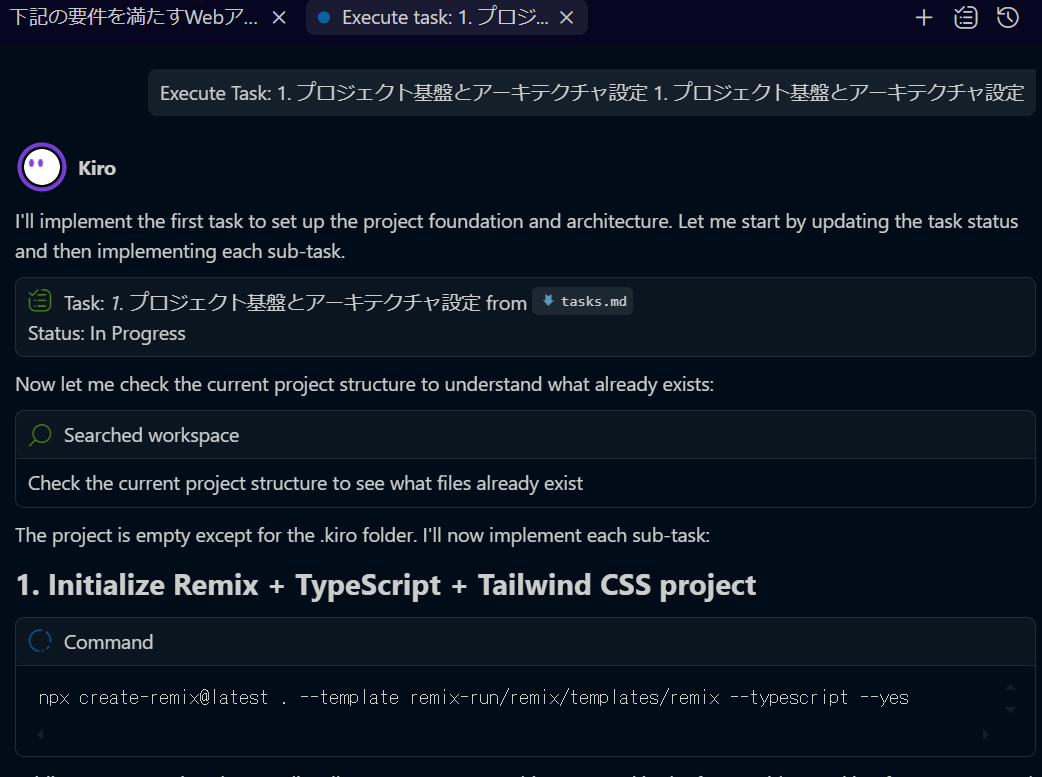Open chat history clock icon
Viewport: 1042px width, 777px height.
pos(1008,18)
